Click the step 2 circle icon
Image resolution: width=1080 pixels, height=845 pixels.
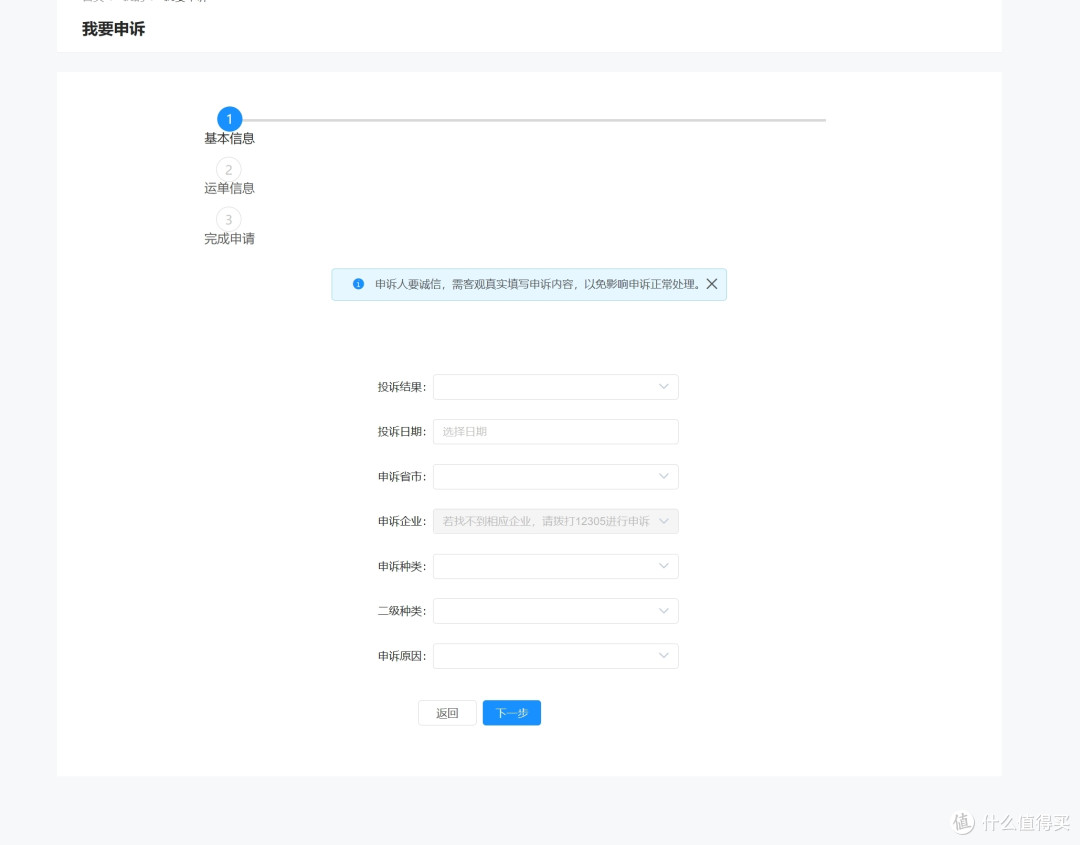click(229, 170)
